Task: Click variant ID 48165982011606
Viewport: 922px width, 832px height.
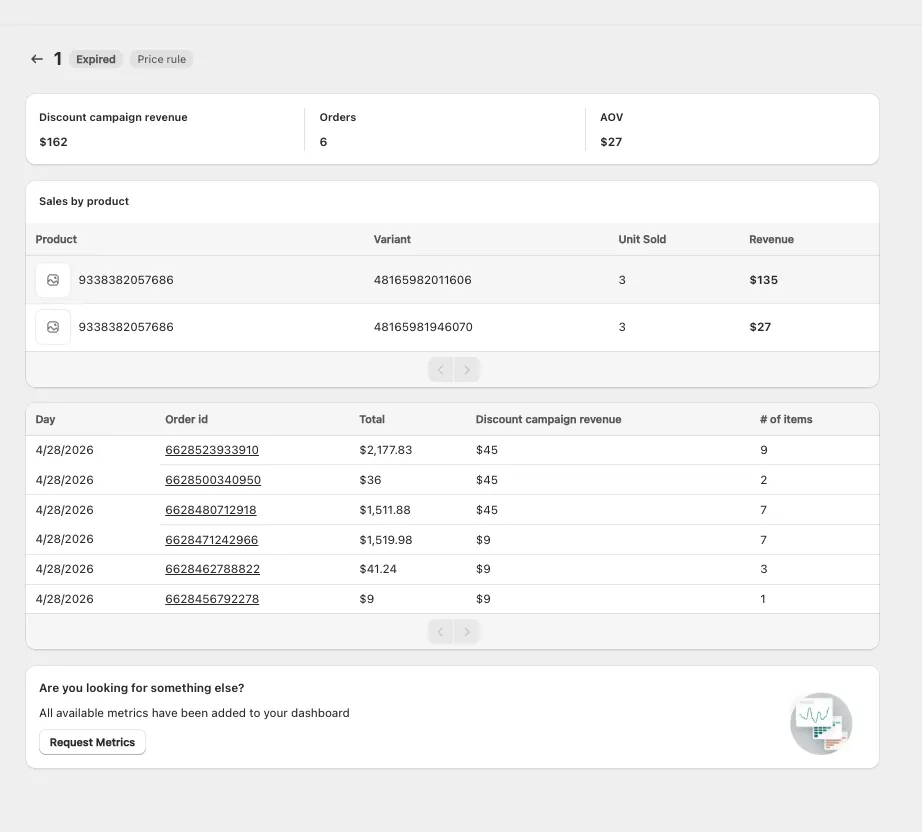Action: point(423,280)
